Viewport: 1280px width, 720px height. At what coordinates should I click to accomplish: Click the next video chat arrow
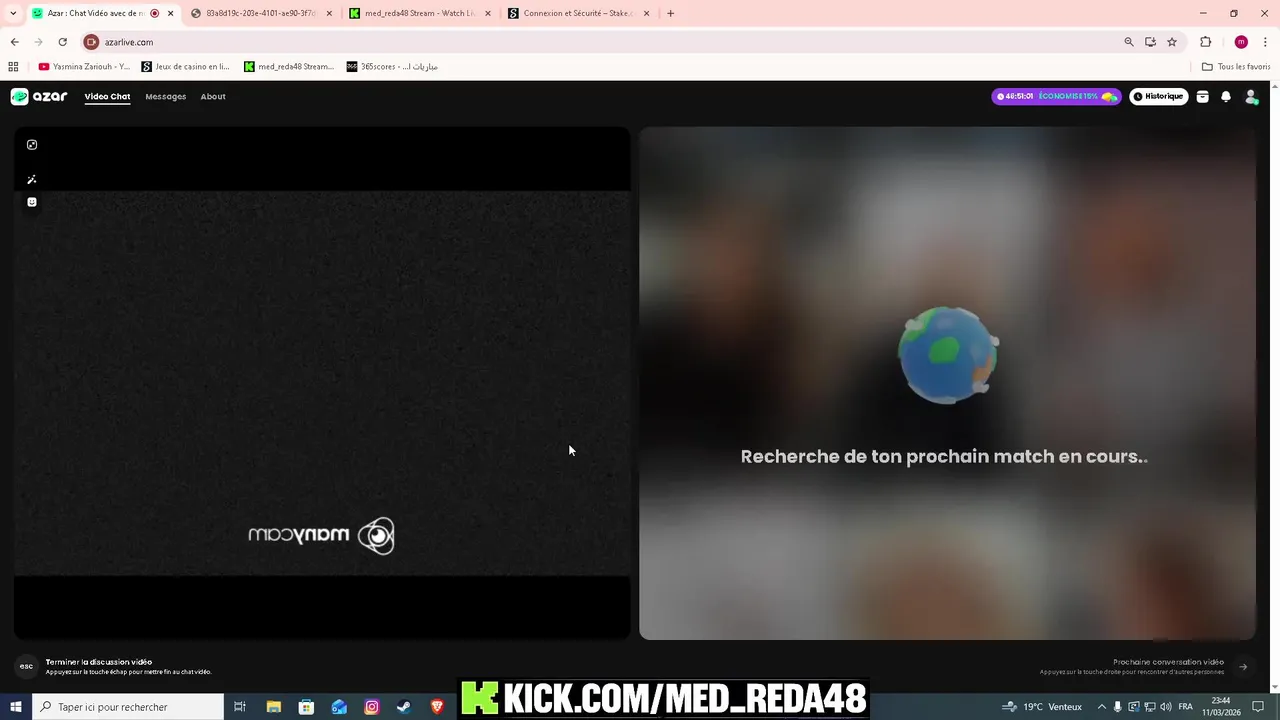1243,667
